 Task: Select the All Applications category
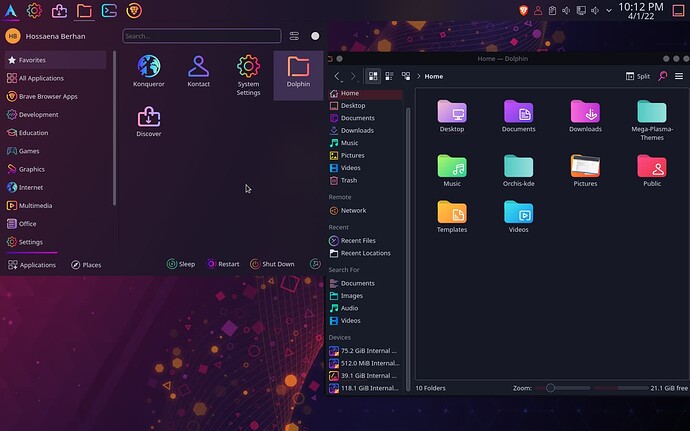55,78
